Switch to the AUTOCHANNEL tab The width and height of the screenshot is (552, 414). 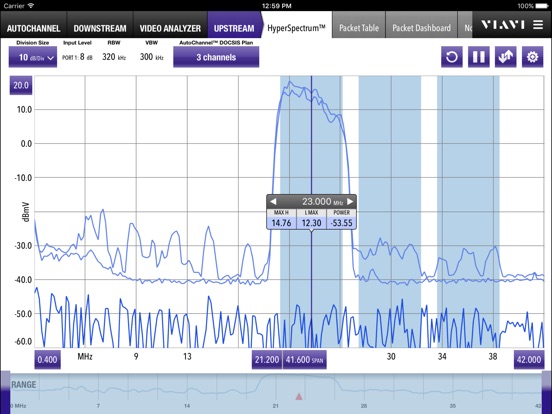tap(33, 28)
